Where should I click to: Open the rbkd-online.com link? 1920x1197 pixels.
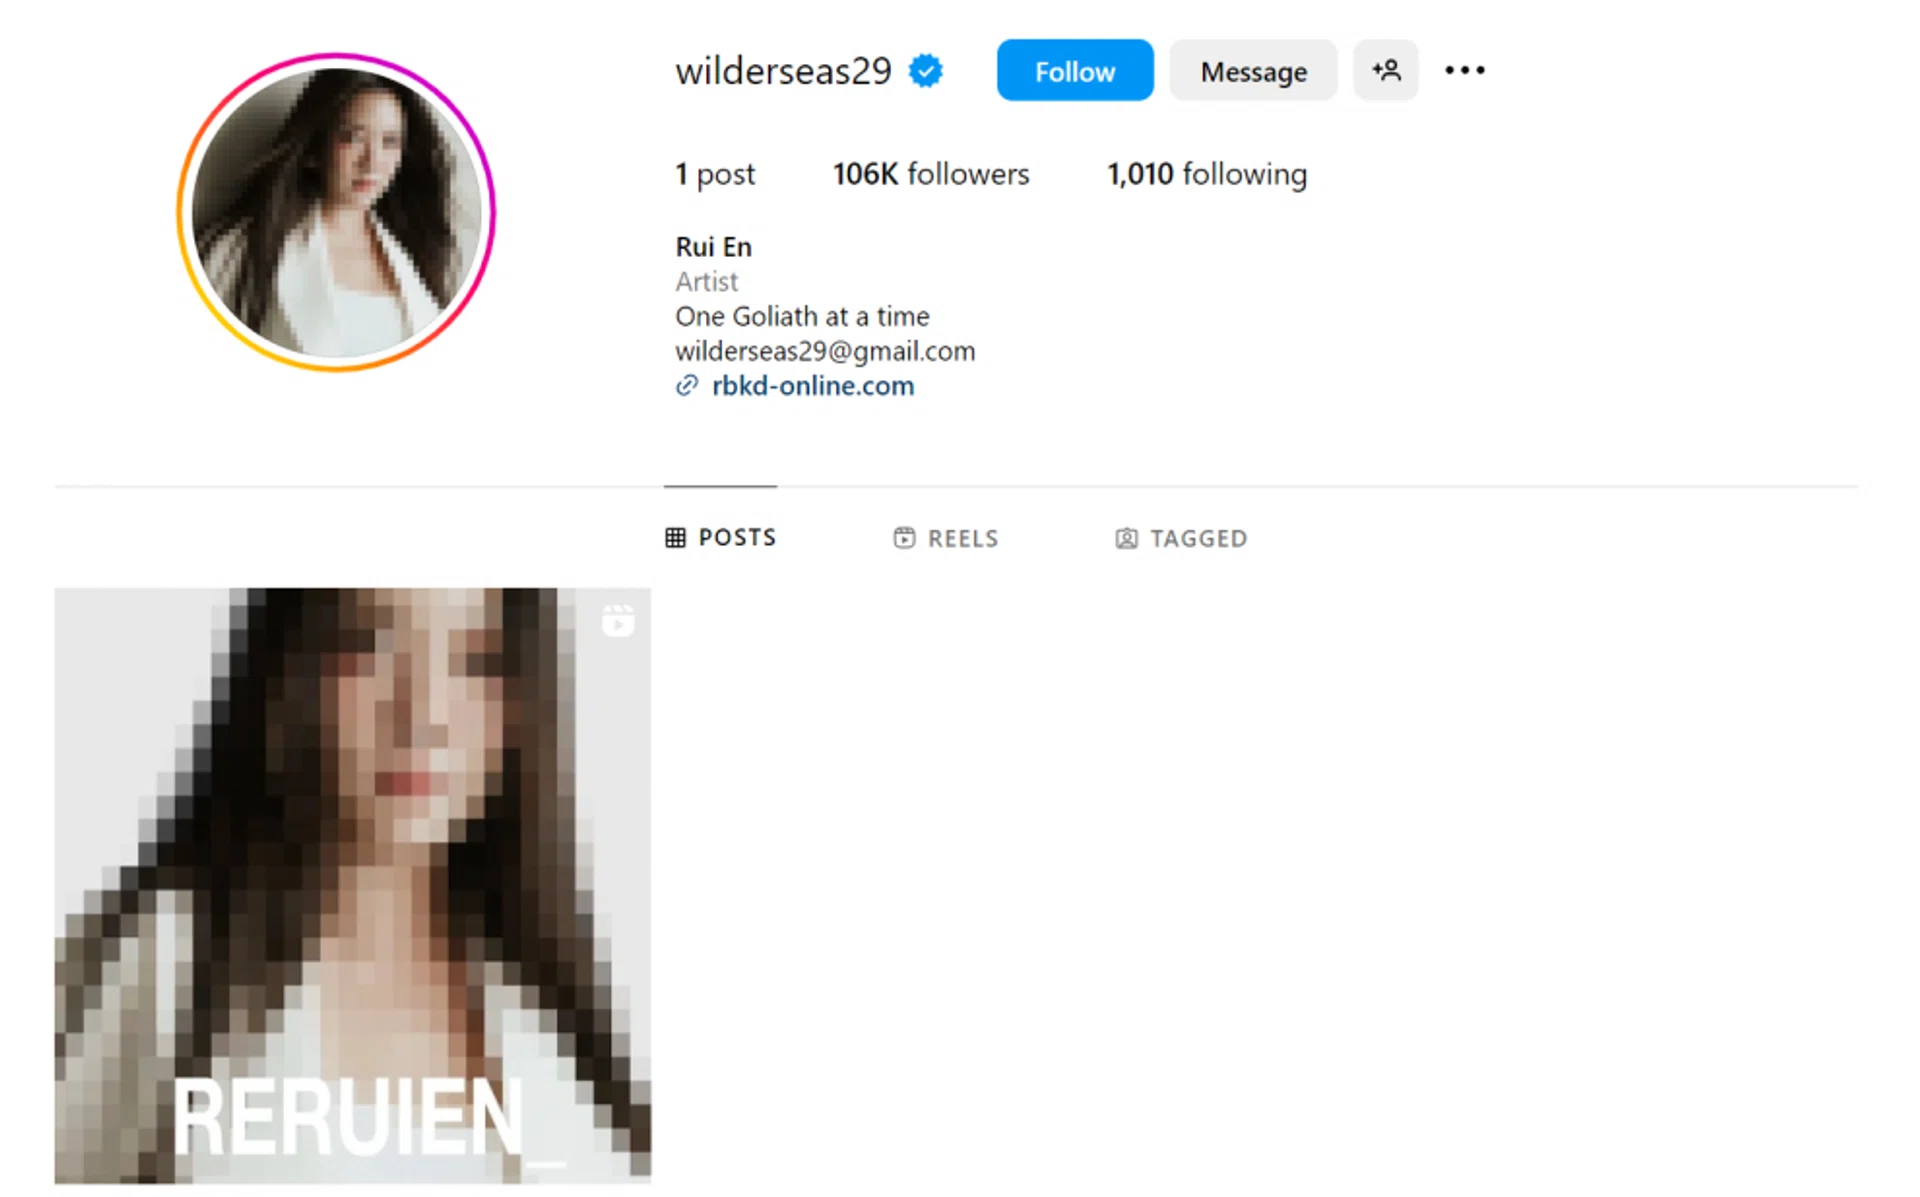point(812,386)
